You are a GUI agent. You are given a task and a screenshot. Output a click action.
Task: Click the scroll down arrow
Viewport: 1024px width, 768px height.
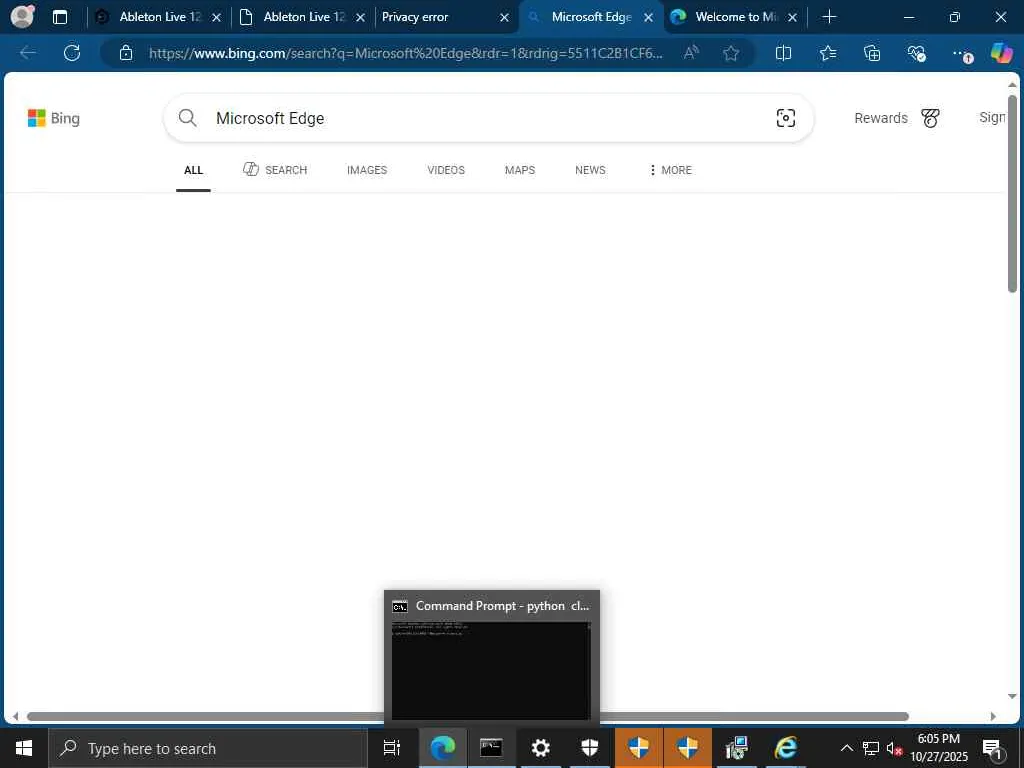(1012, 697)
